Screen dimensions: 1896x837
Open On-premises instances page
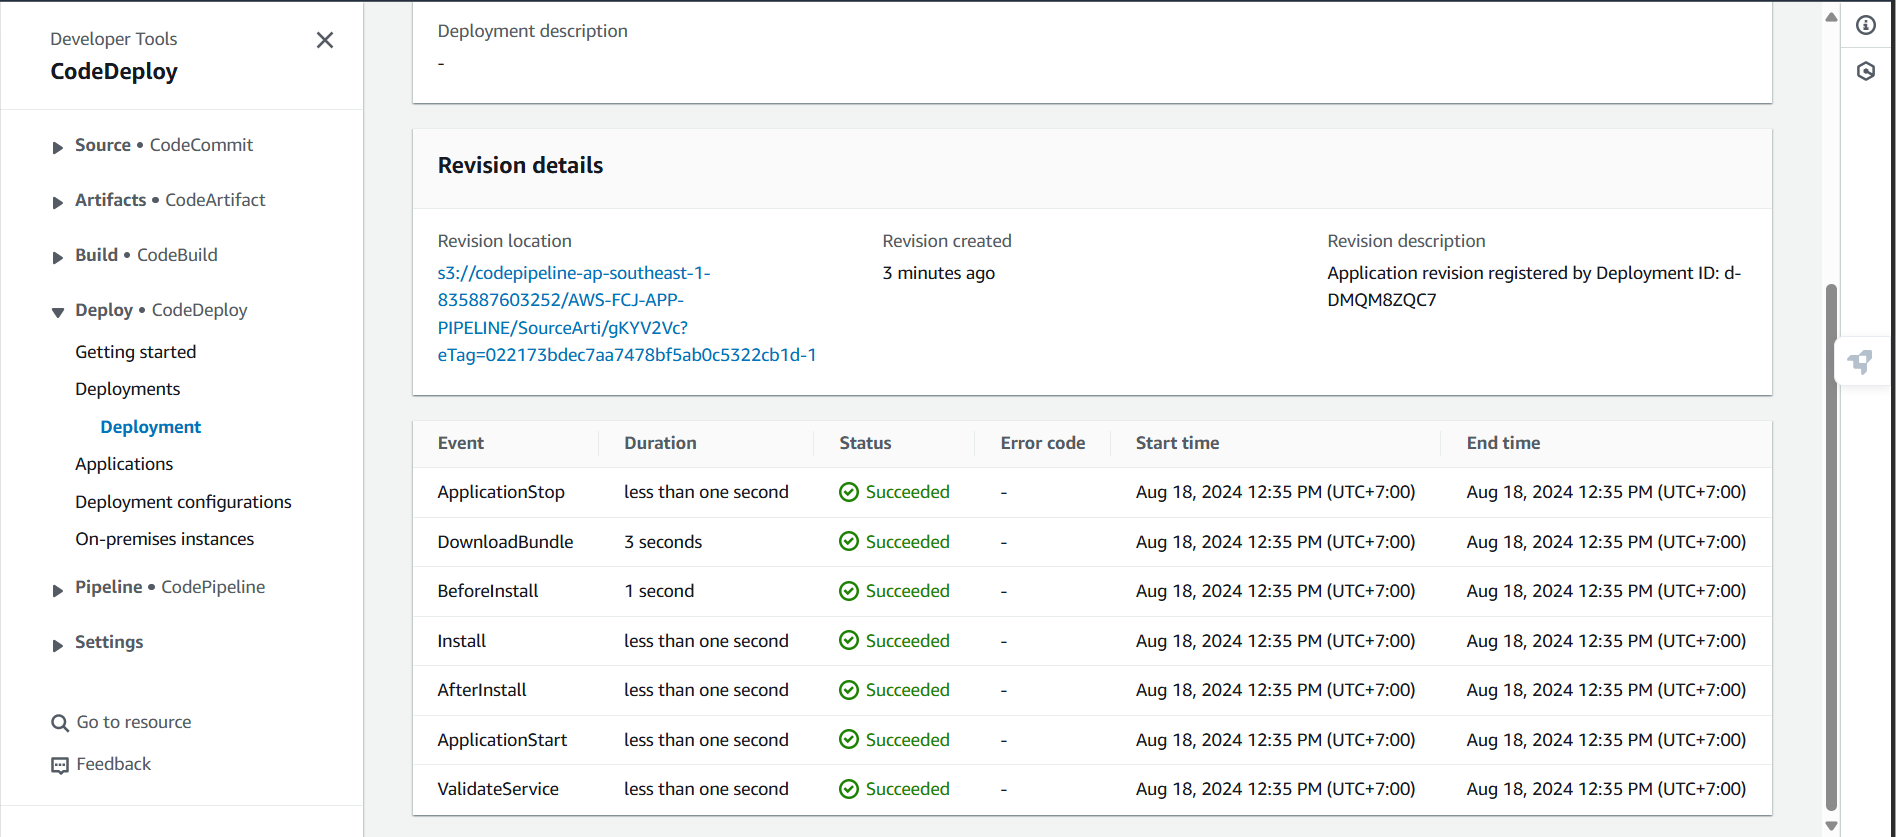click(x=164, y=539)
